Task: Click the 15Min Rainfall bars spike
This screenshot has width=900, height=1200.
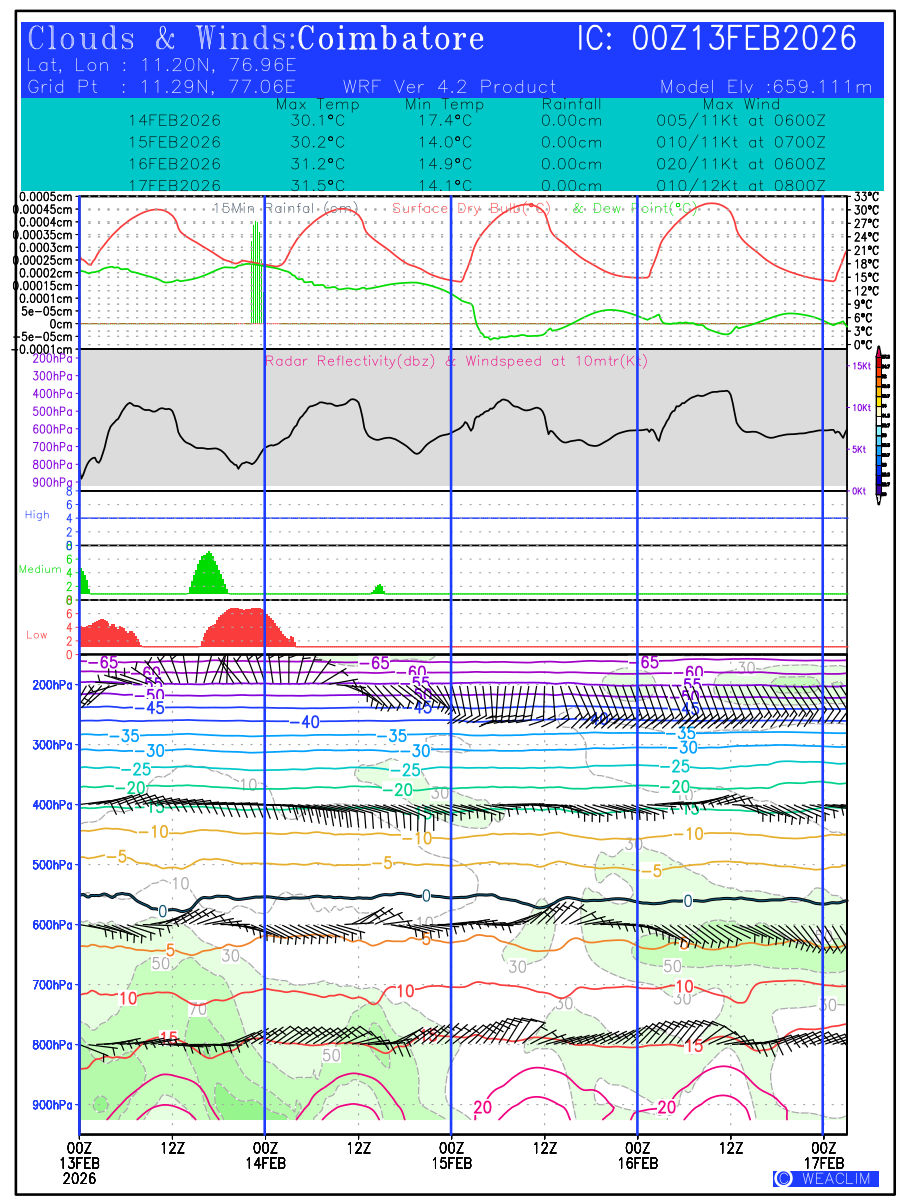Action: tap(257, 272)
